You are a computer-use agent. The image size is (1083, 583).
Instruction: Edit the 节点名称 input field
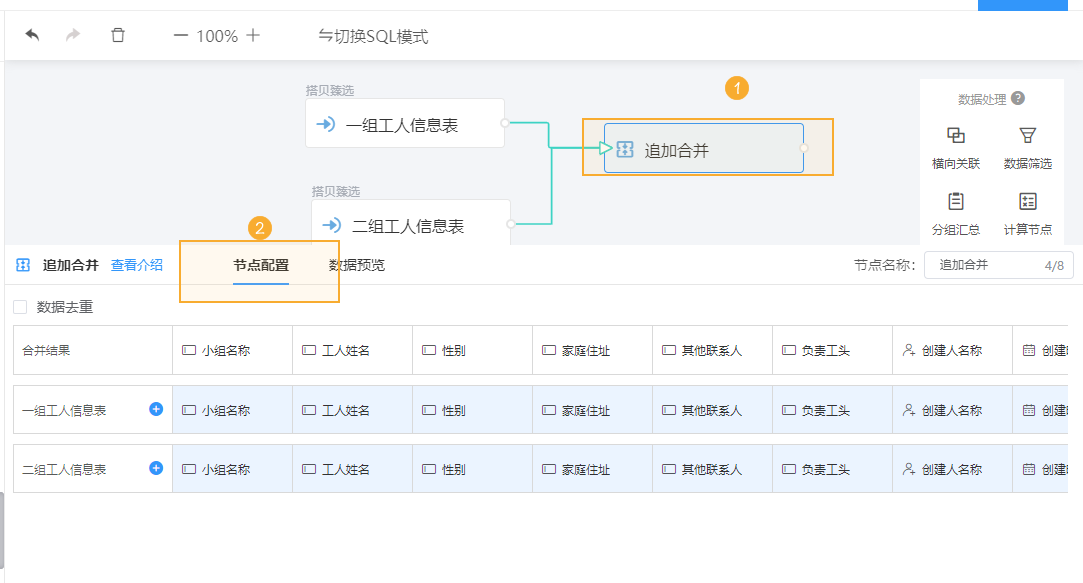[992, 265]
